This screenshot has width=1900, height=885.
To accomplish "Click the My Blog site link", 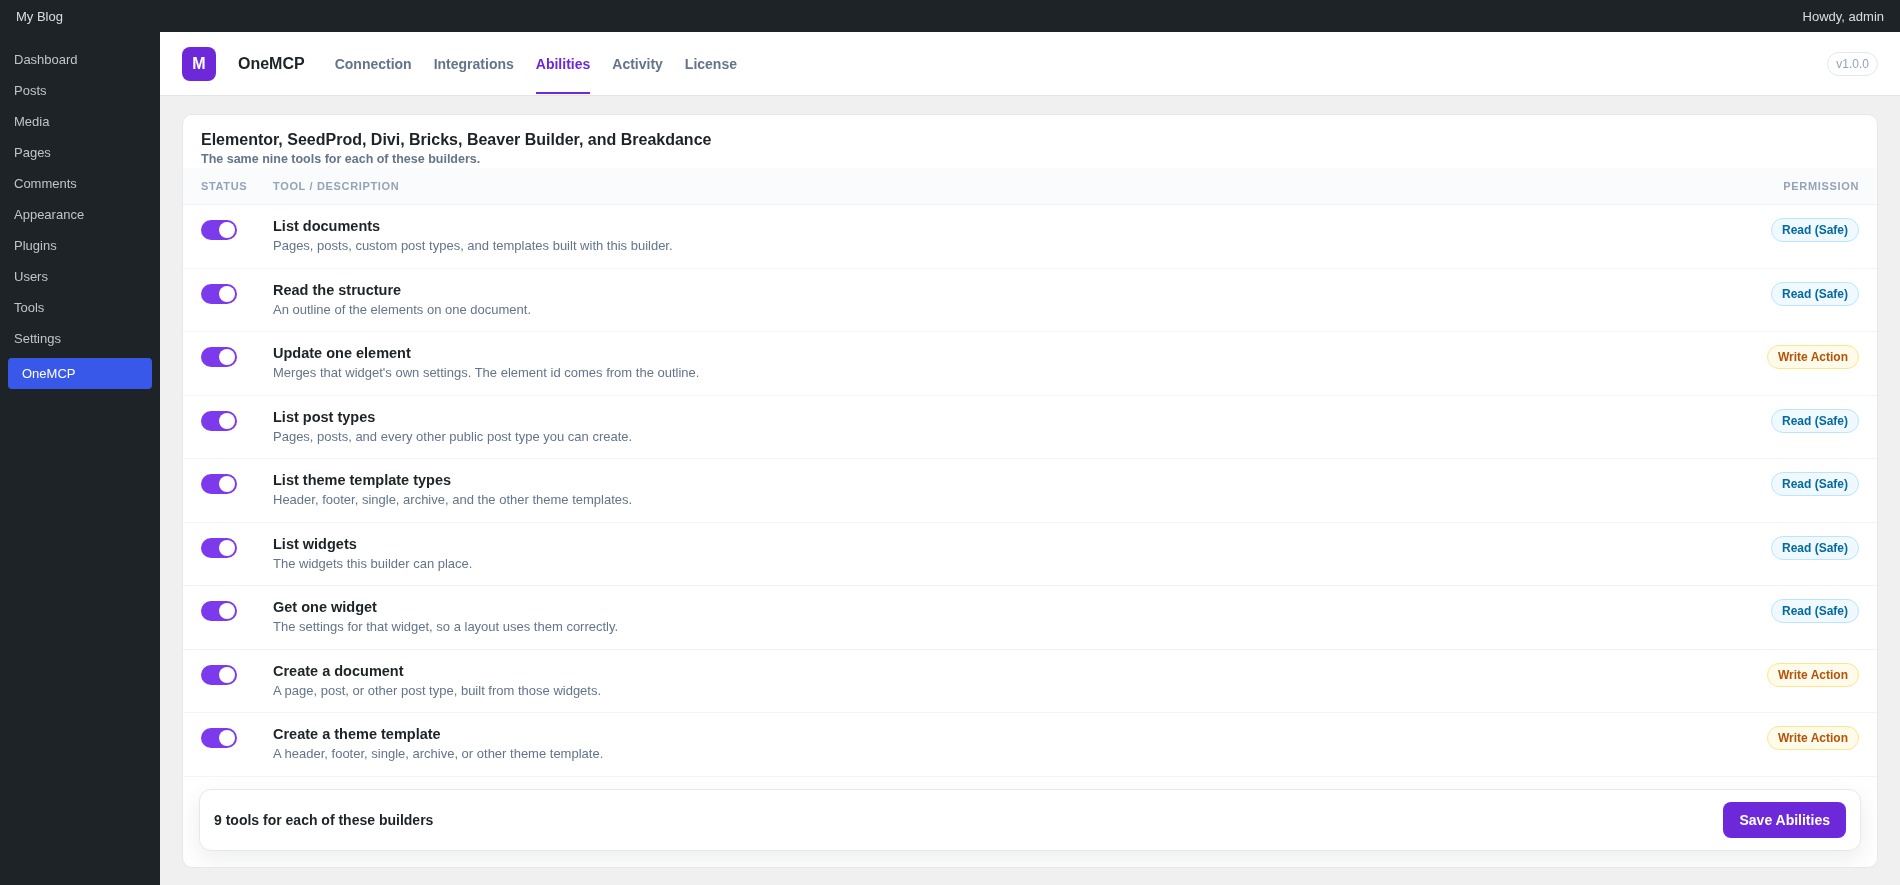I will pos(39,16).
